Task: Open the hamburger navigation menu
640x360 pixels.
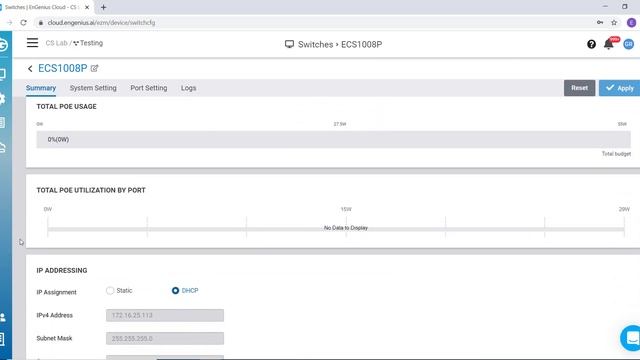Action: click(x=32, y=43)
